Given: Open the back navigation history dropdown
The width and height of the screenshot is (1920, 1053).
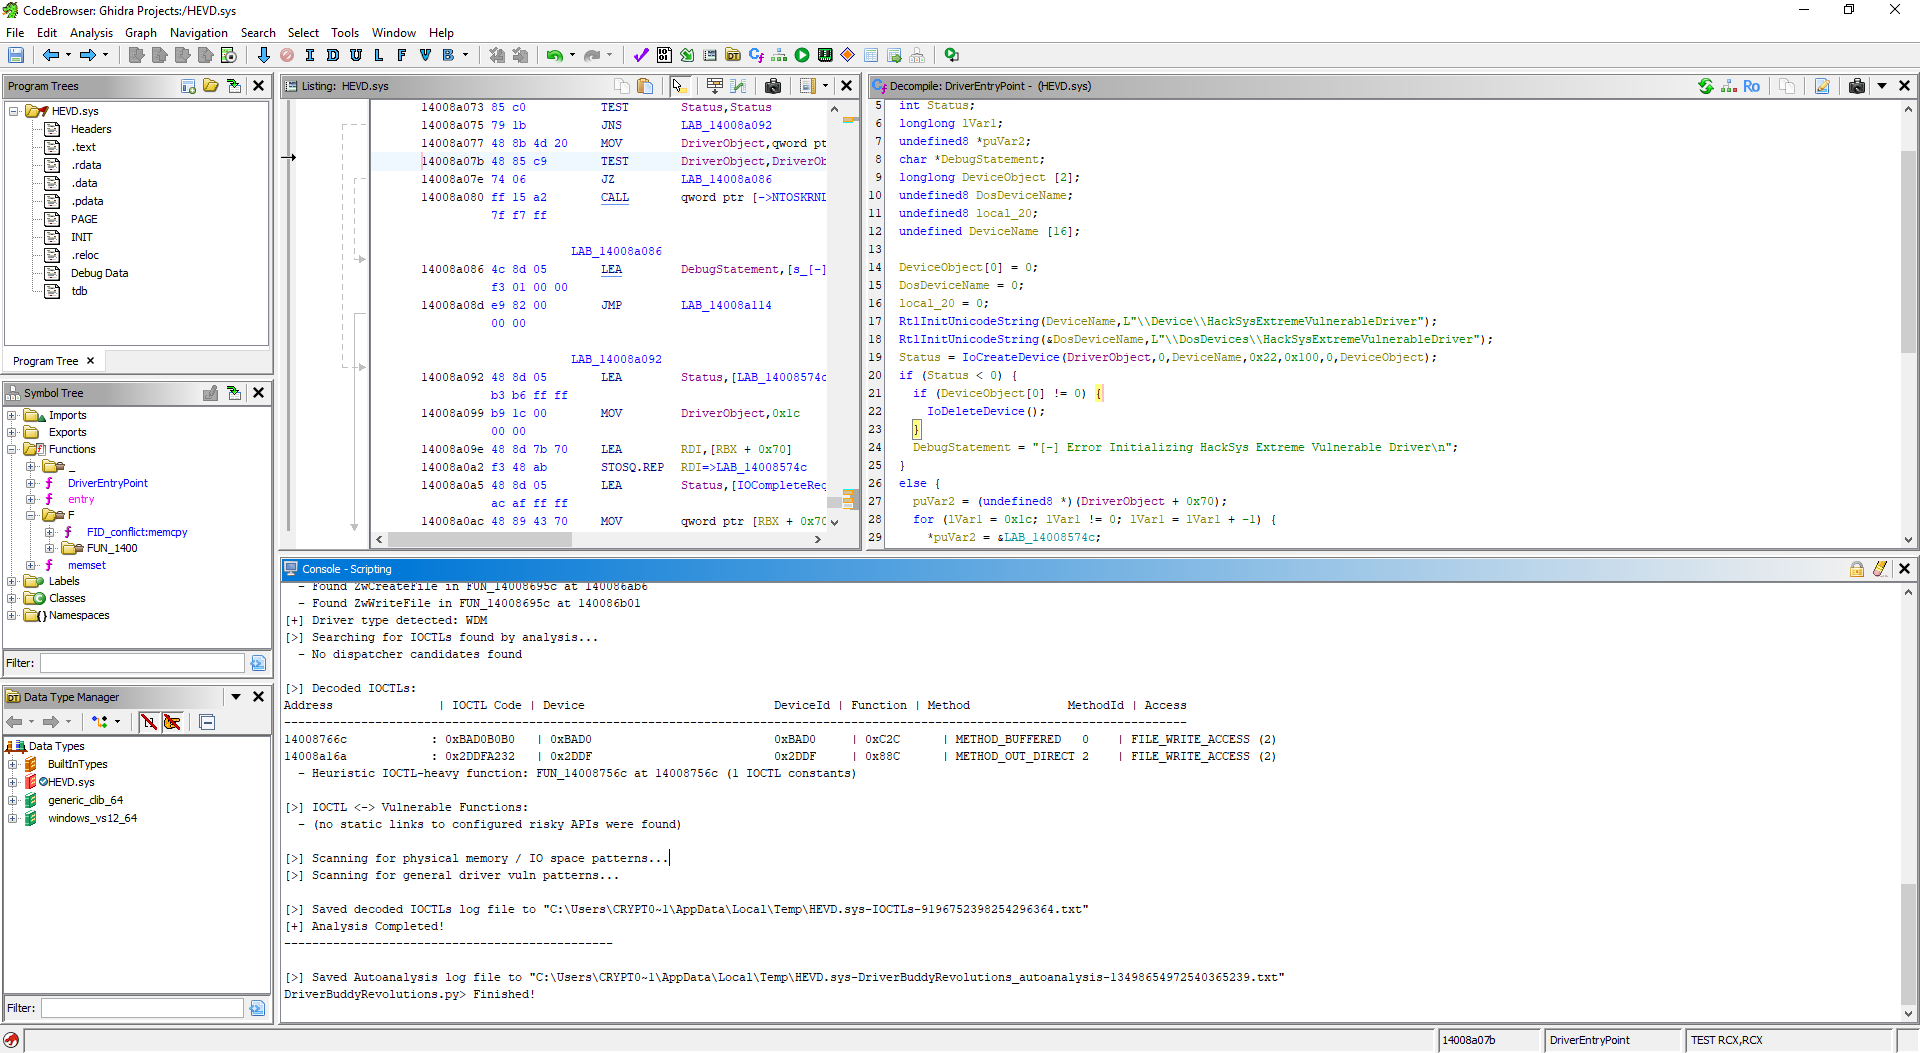Looking at the screenshot, I should (68, 55).
